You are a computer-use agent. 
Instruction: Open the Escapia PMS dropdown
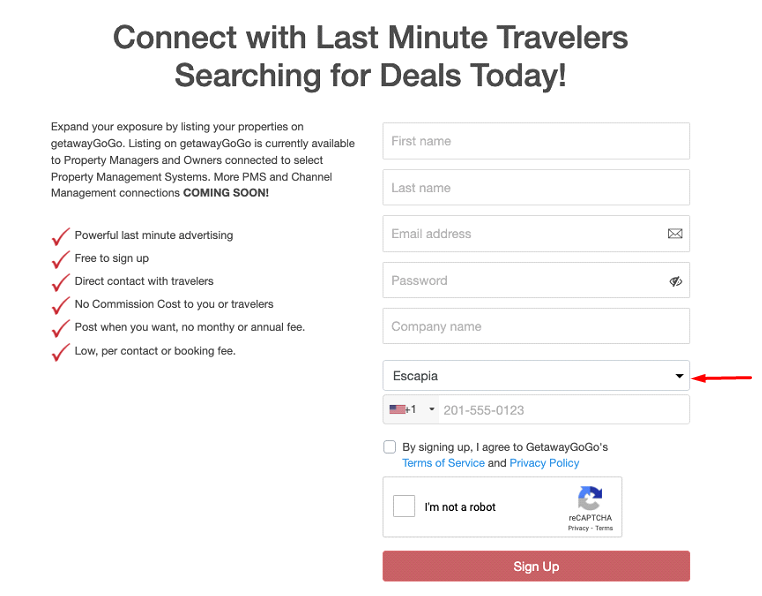536,375
